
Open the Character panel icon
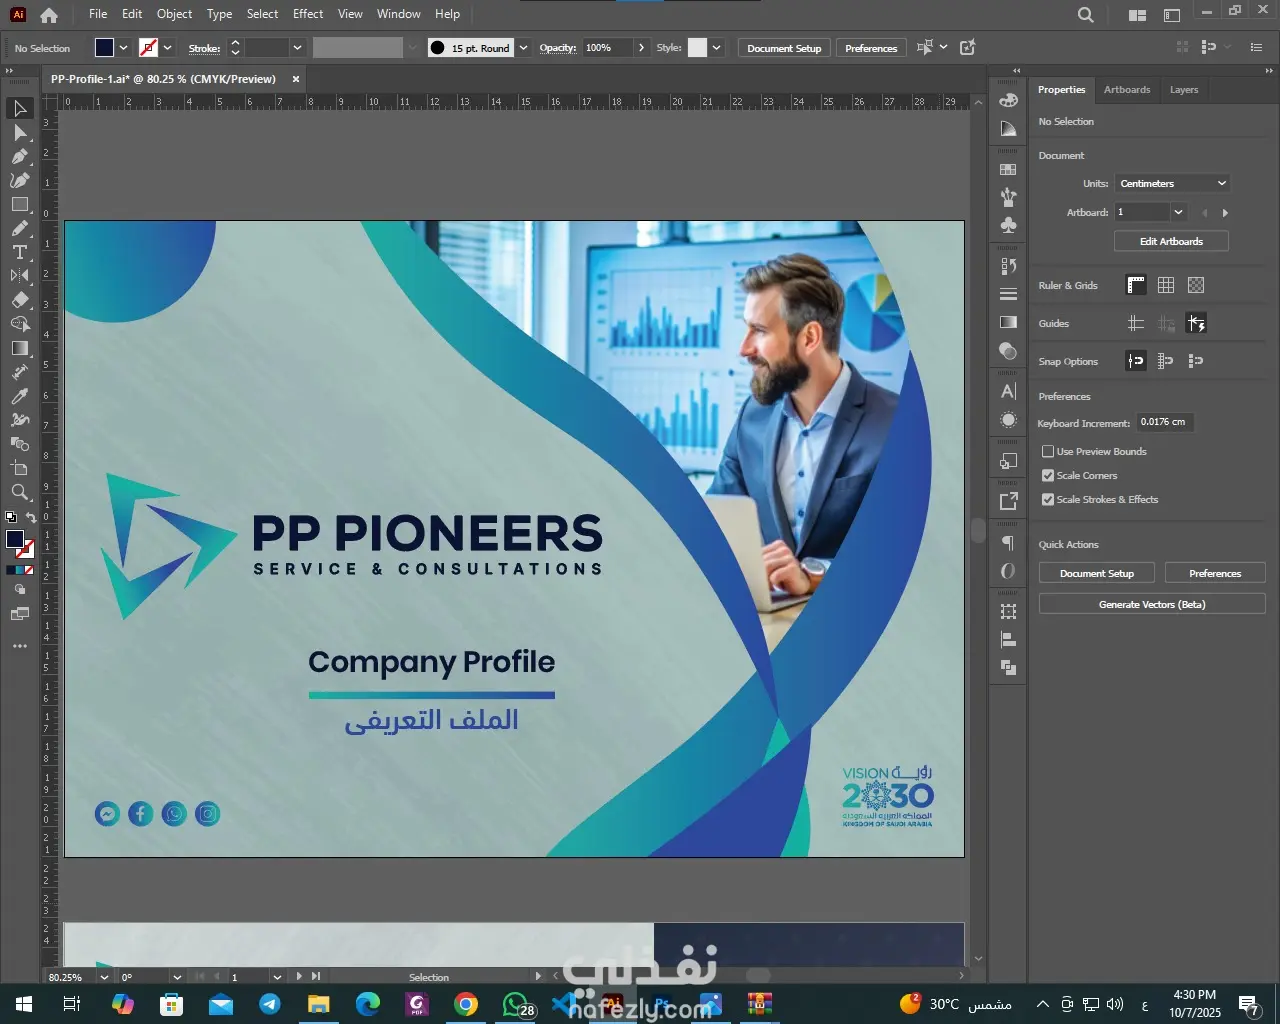click(x=1008, y=391)
